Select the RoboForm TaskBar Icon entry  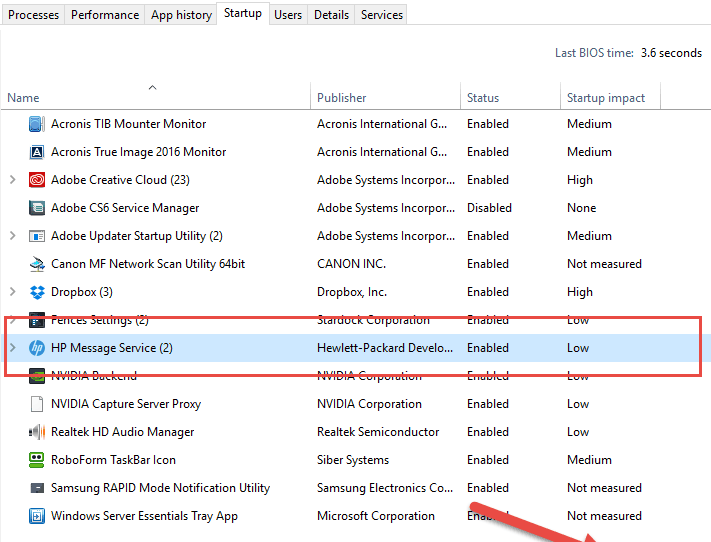[356, 460]
